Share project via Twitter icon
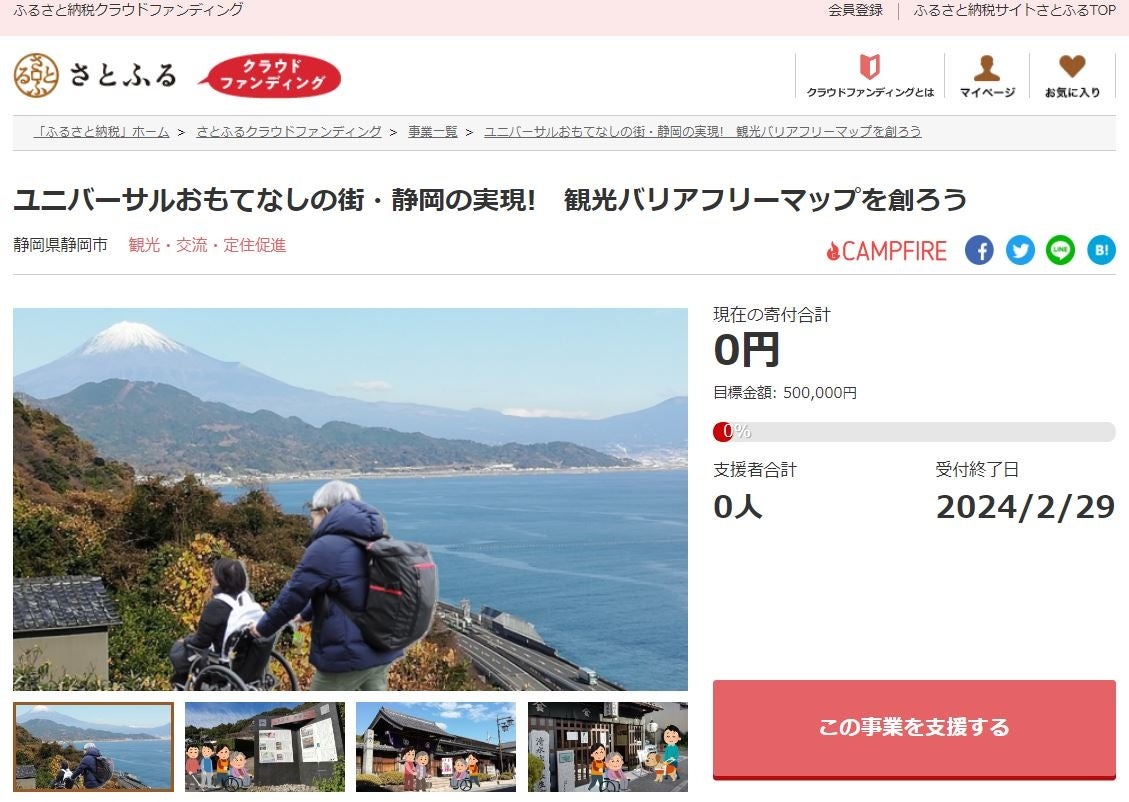 coord(1020,251)
